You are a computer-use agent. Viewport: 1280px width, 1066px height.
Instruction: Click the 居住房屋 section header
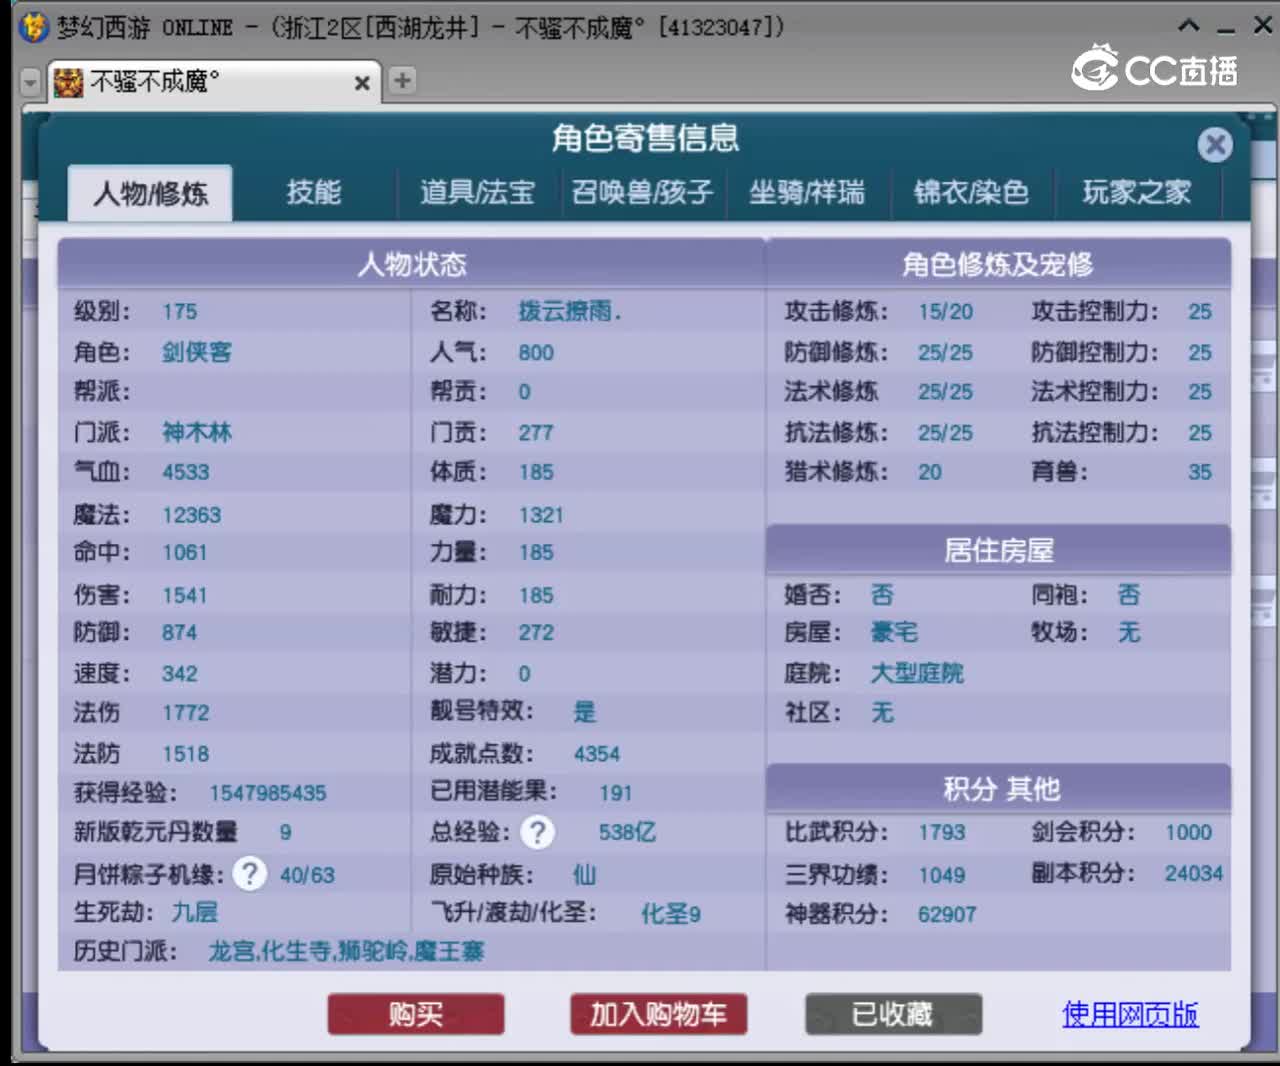tap(998, 550)
